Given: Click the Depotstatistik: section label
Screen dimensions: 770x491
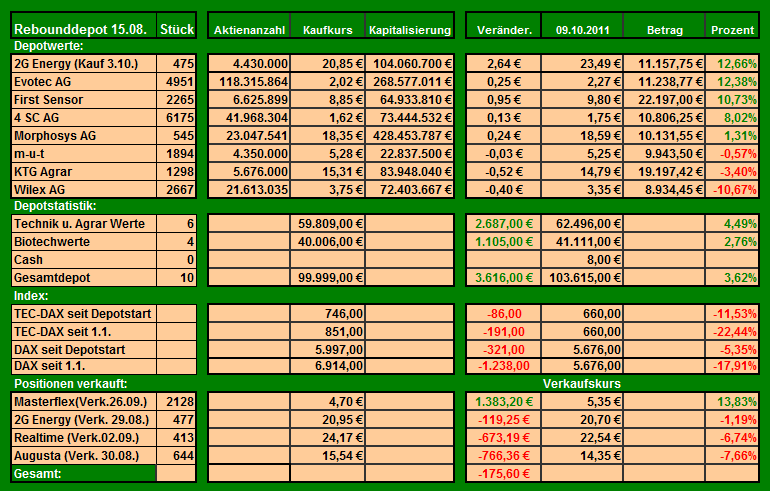Looking at the screenshot, I should (55, 206).
